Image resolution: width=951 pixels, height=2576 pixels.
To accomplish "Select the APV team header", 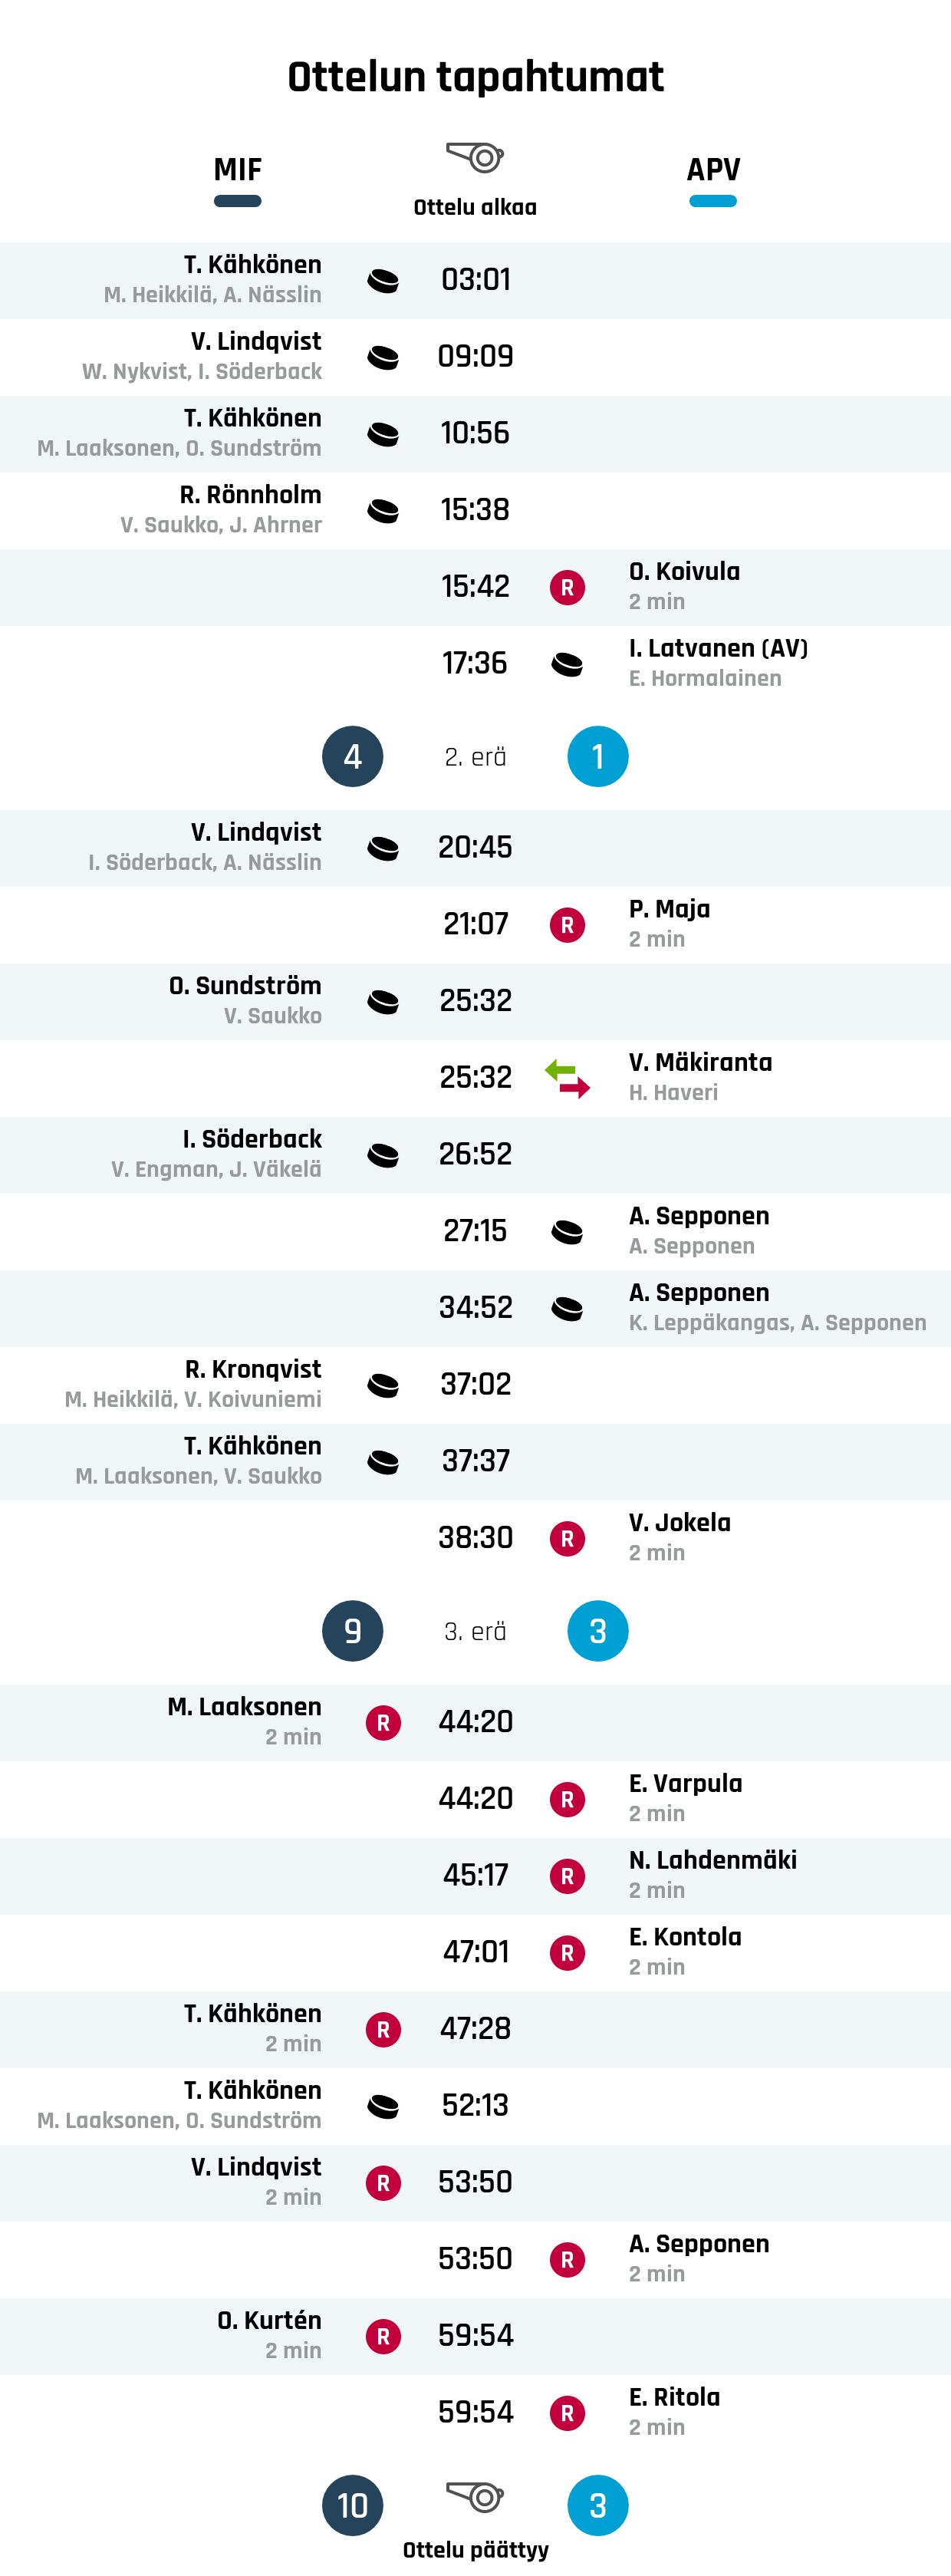I will [713, 170].
